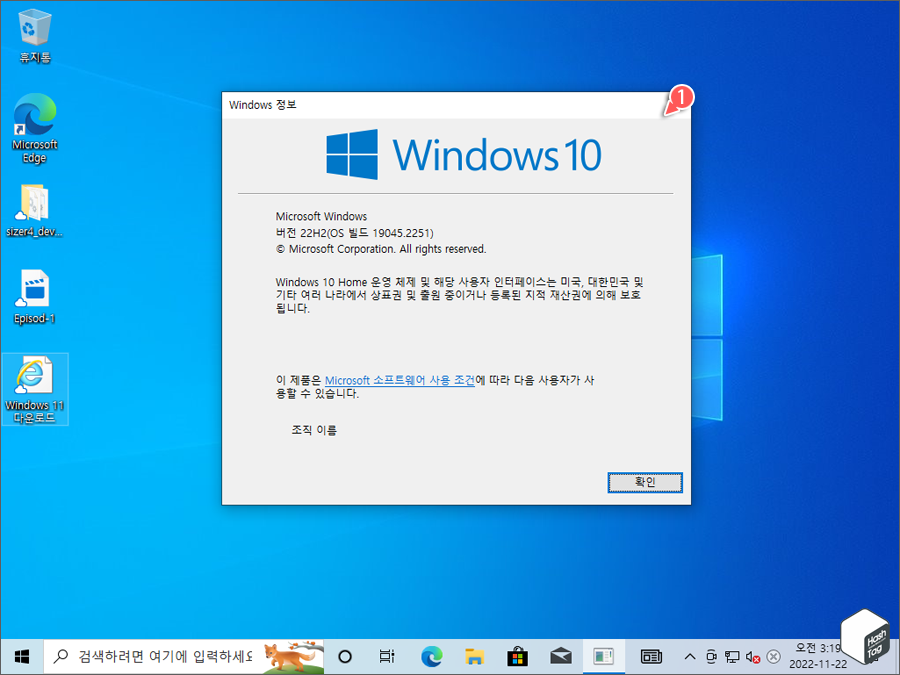Open the Mail app from the taskbar
This screenshot has height=675, width=900.
coord(561,657)
